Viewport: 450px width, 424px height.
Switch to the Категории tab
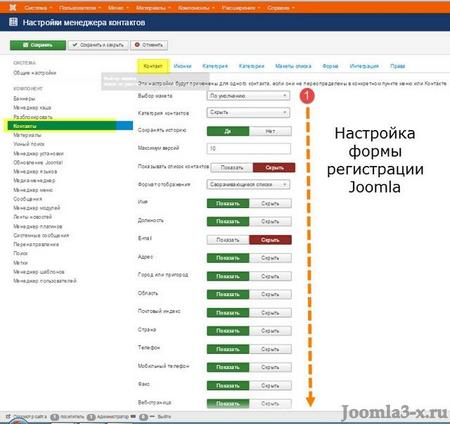[x=252, y=66]
